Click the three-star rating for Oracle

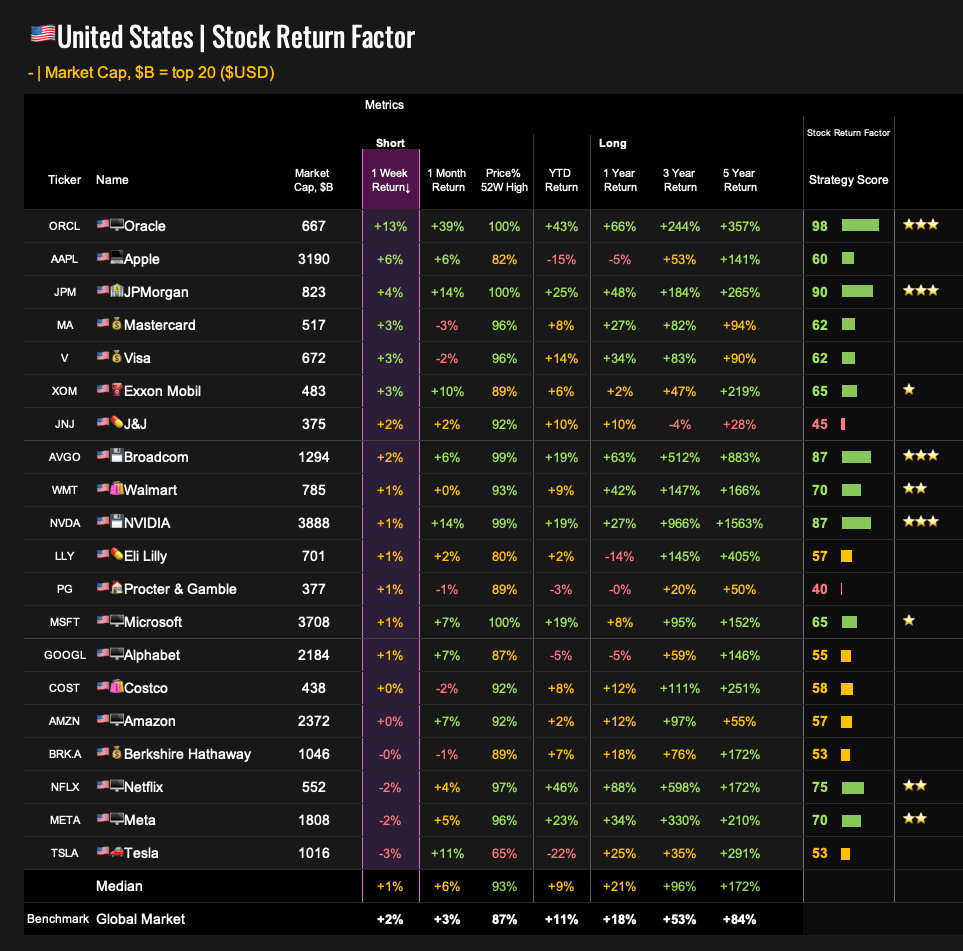pos(921,224)
